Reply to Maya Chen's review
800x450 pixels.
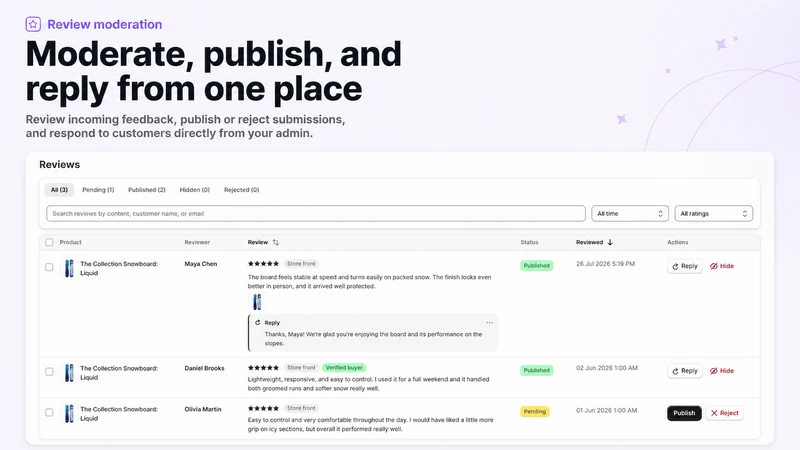[685, 266]
